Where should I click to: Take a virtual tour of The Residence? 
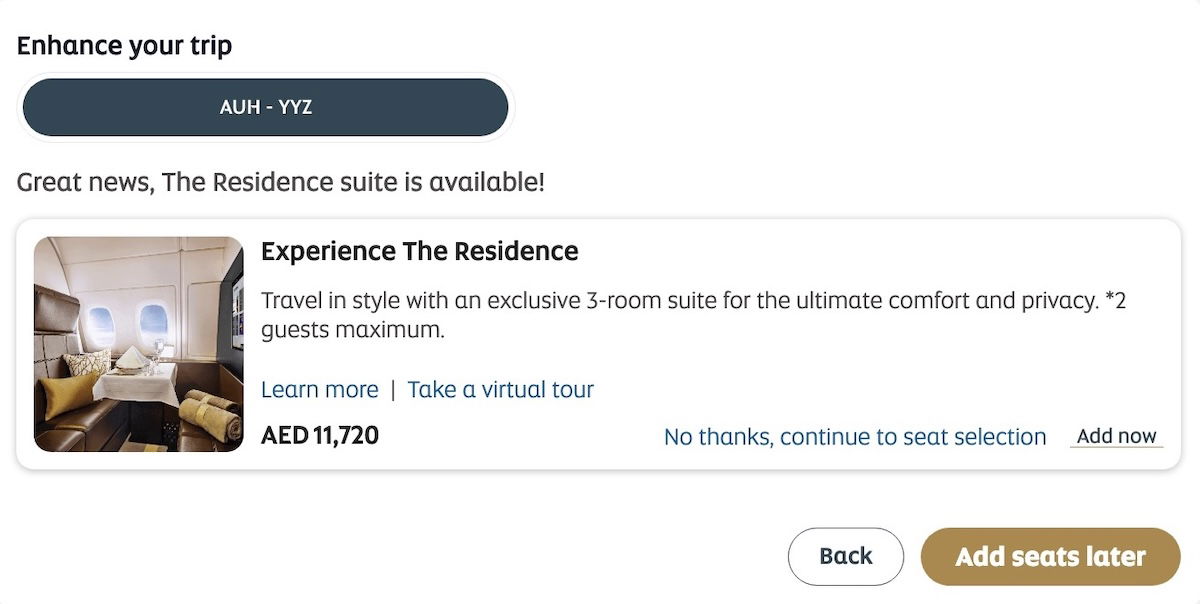coord(501,389)
